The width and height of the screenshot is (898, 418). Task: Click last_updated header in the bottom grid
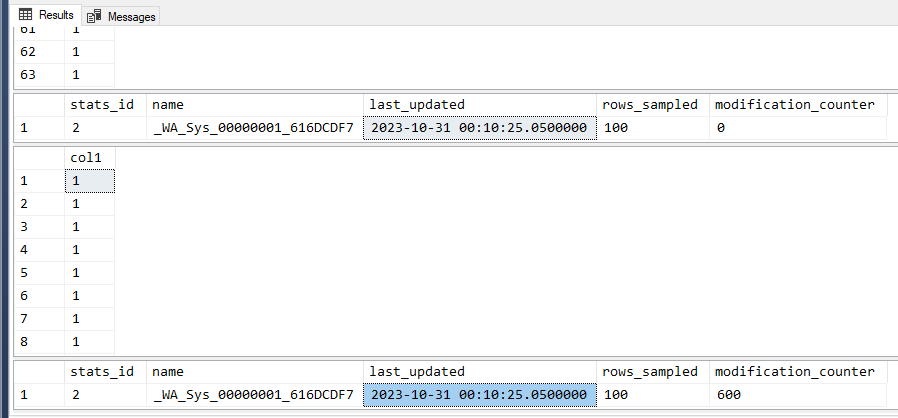click(x=480, y=371)
